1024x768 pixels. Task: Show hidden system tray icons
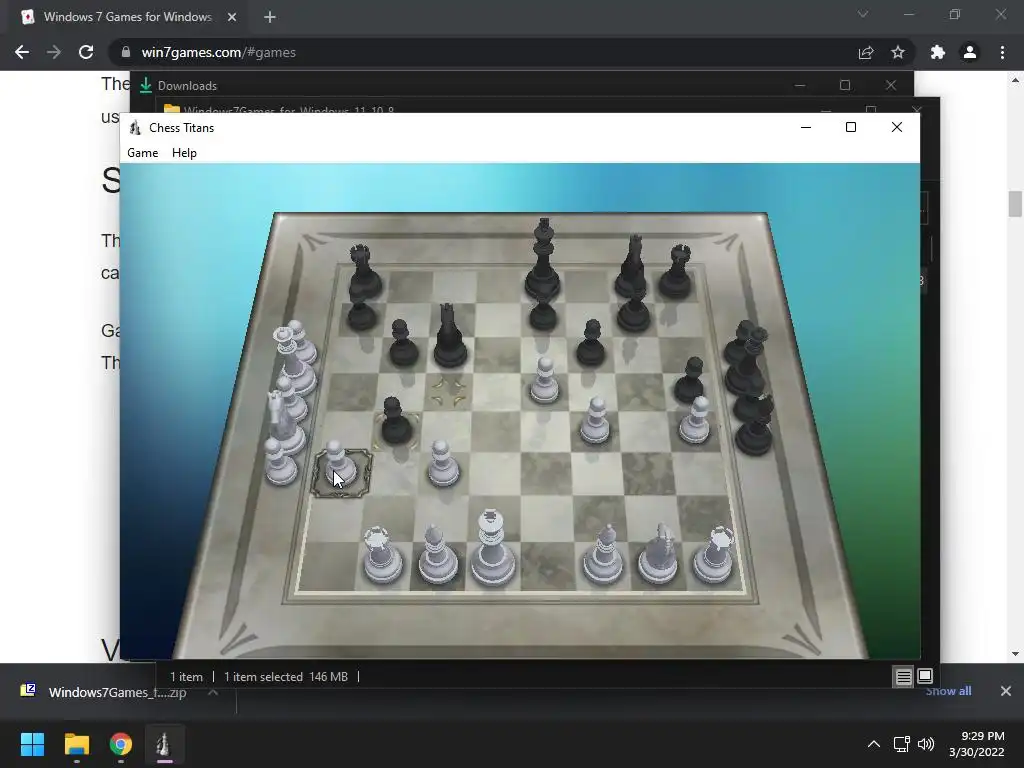tap(873, 744)
